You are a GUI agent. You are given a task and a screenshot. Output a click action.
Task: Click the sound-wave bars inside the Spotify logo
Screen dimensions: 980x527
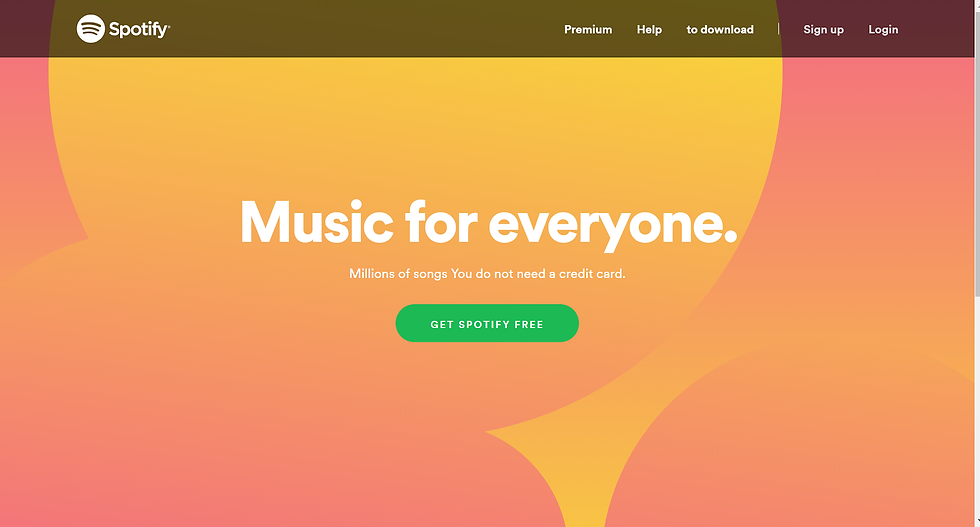click(x=91, y=28)
